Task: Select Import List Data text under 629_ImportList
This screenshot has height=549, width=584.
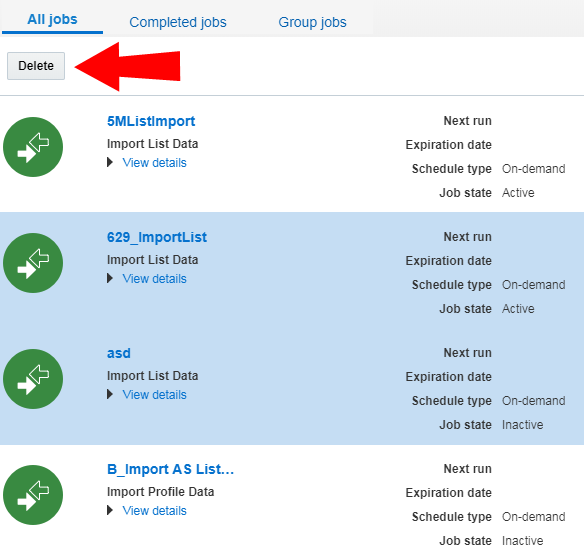Action: click(x=152, y=260)
